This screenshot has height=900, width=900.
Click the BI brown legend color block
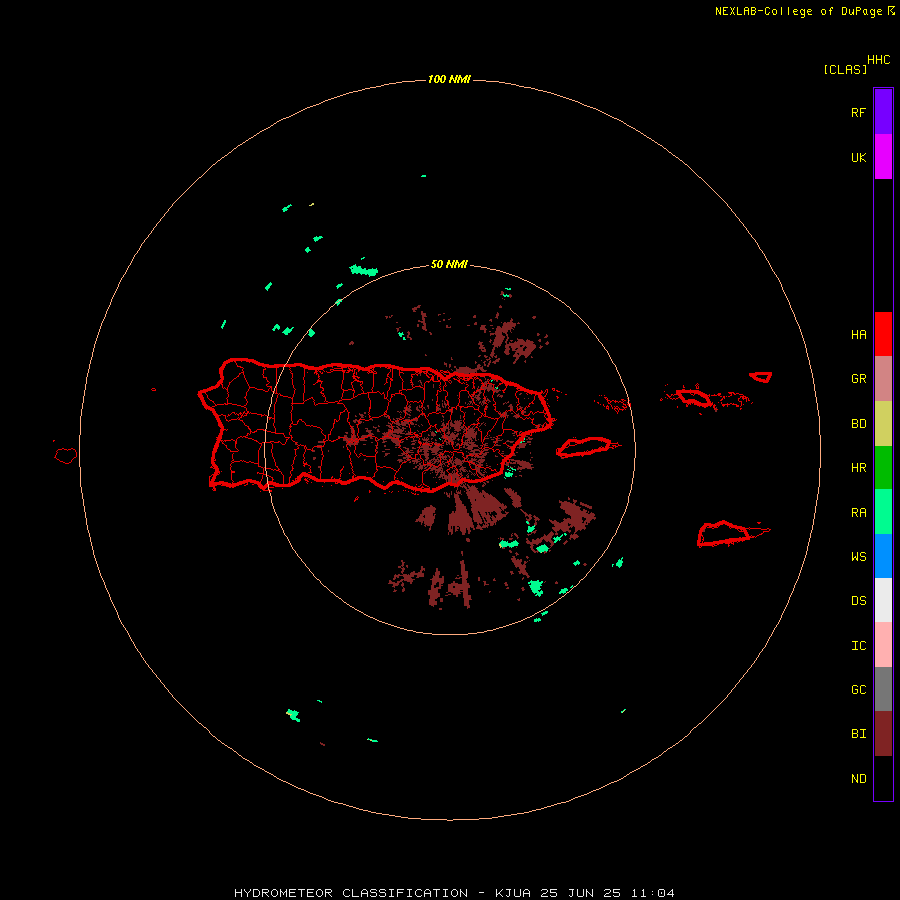click(x=883, y=734)
